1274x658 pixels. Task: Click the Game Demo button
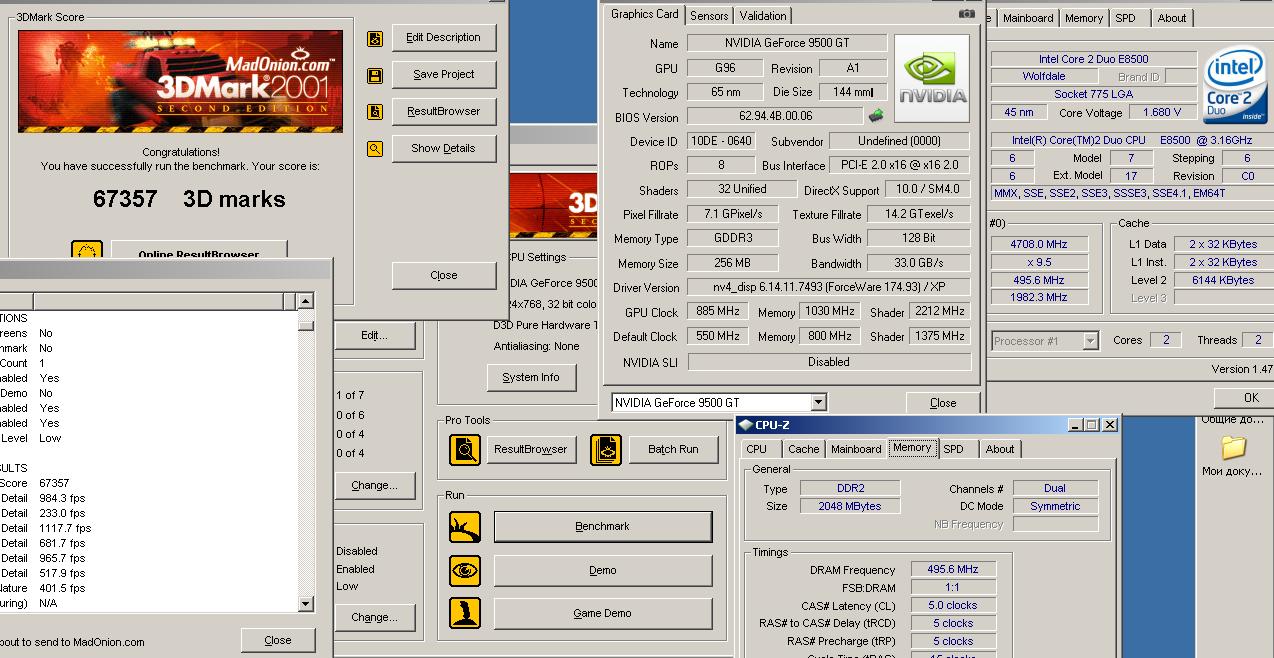click(x=603, y=614)
